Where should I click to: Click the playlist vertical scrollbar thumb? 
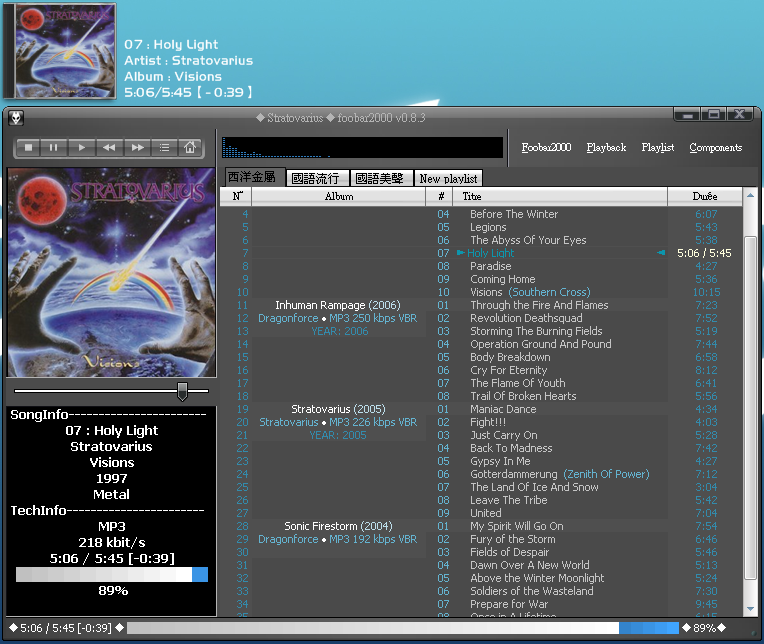(x=750, y=407)
